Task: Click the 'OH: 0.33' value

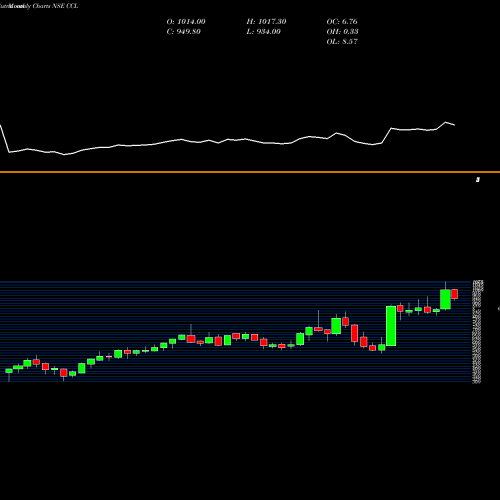Action: [x=342, y=32]
